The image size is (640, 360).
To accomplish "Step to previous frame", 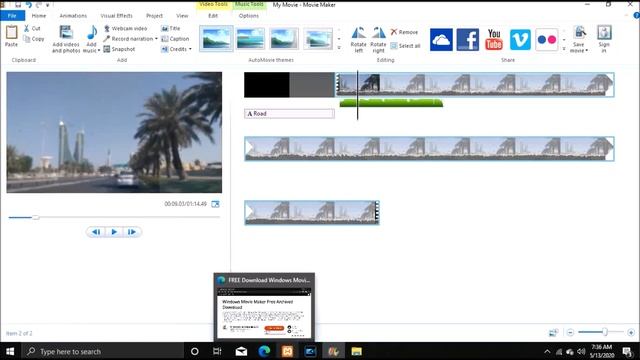I will [96, 232].
